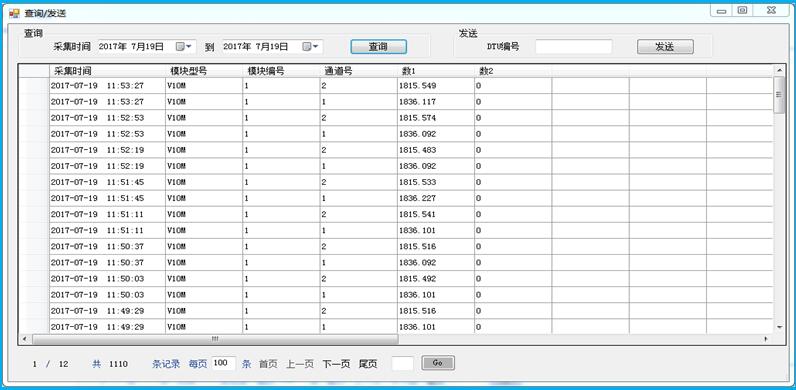Open calendar dropdown of start date picker
The height and width of the screenshot is (390, 796).
pos(184,47)
